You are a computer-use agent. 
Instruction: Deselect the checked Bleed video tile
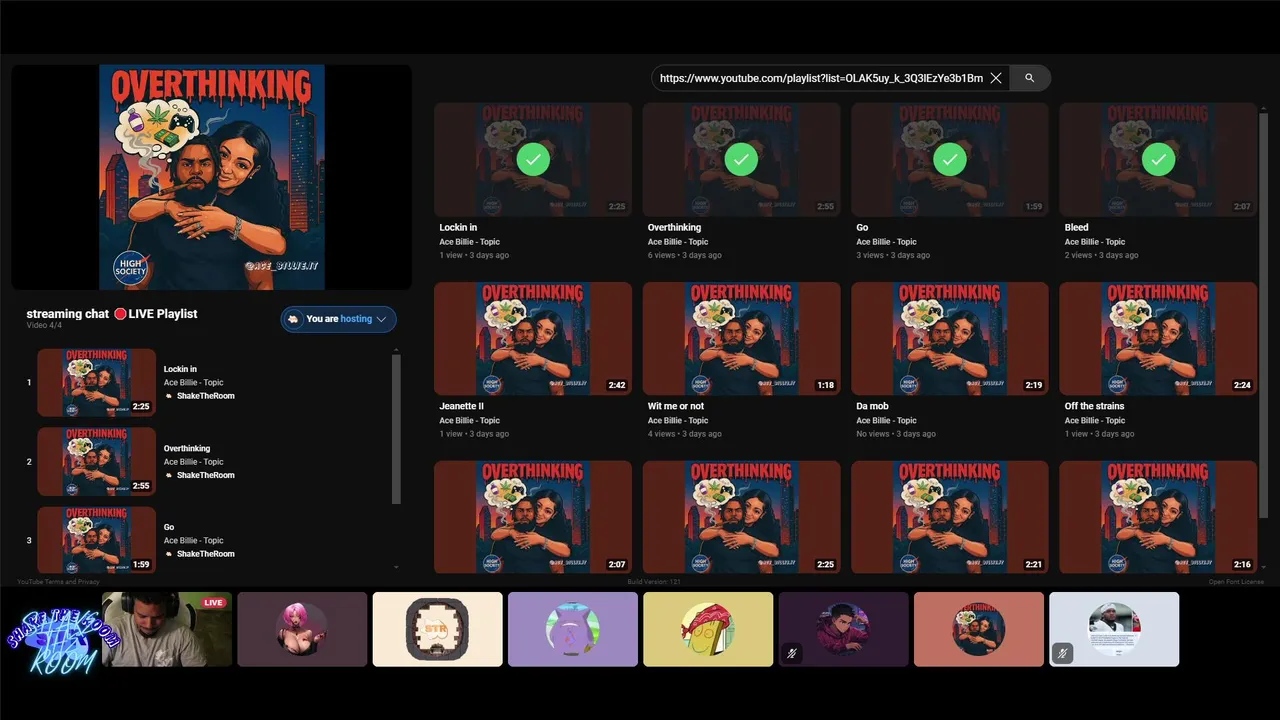(x=1158, y=159)
